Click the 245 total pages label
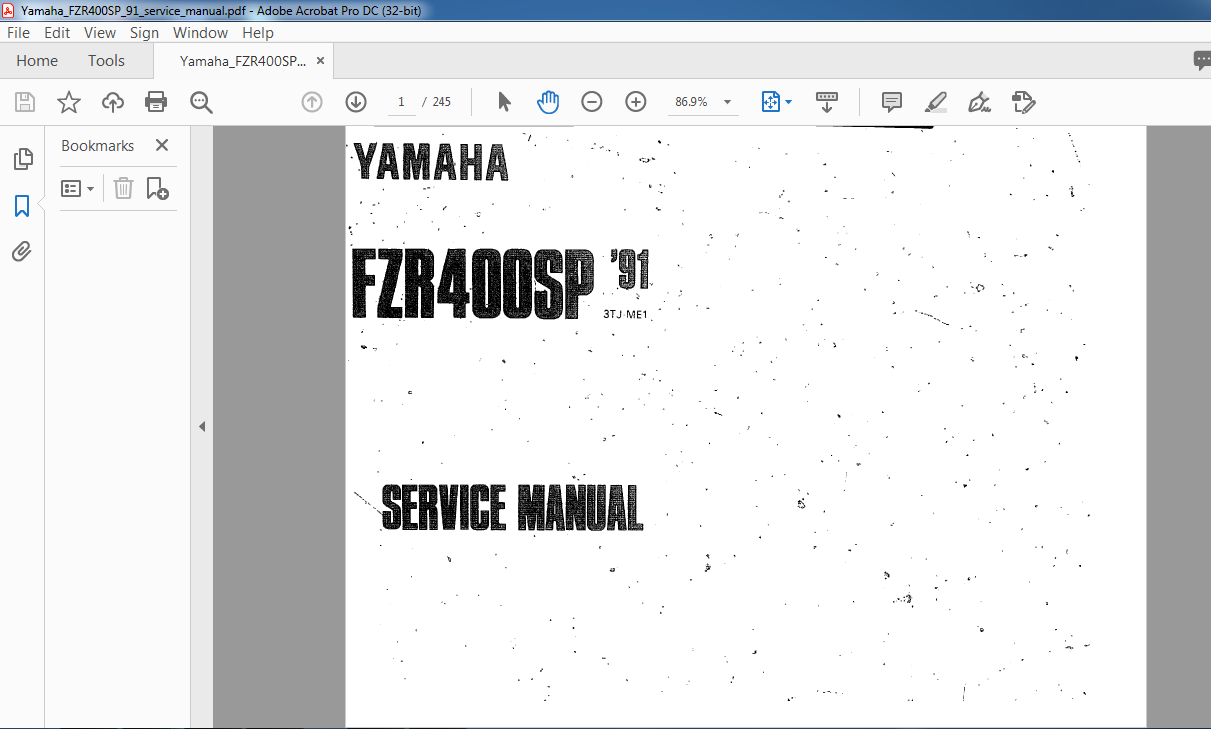1211x729 pixels. click(441, 102)
